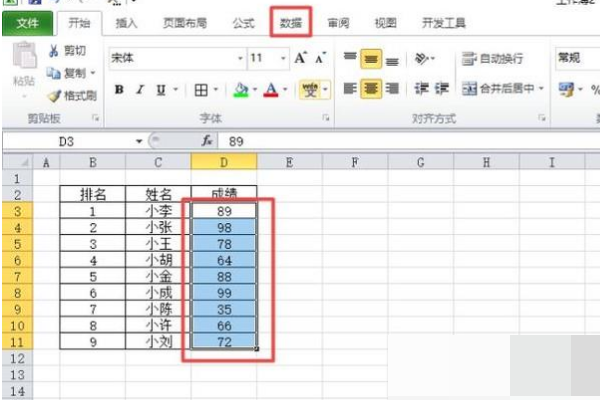Click the formula bar showing 89
600x400 pixels.
click(x=409, y=141)
